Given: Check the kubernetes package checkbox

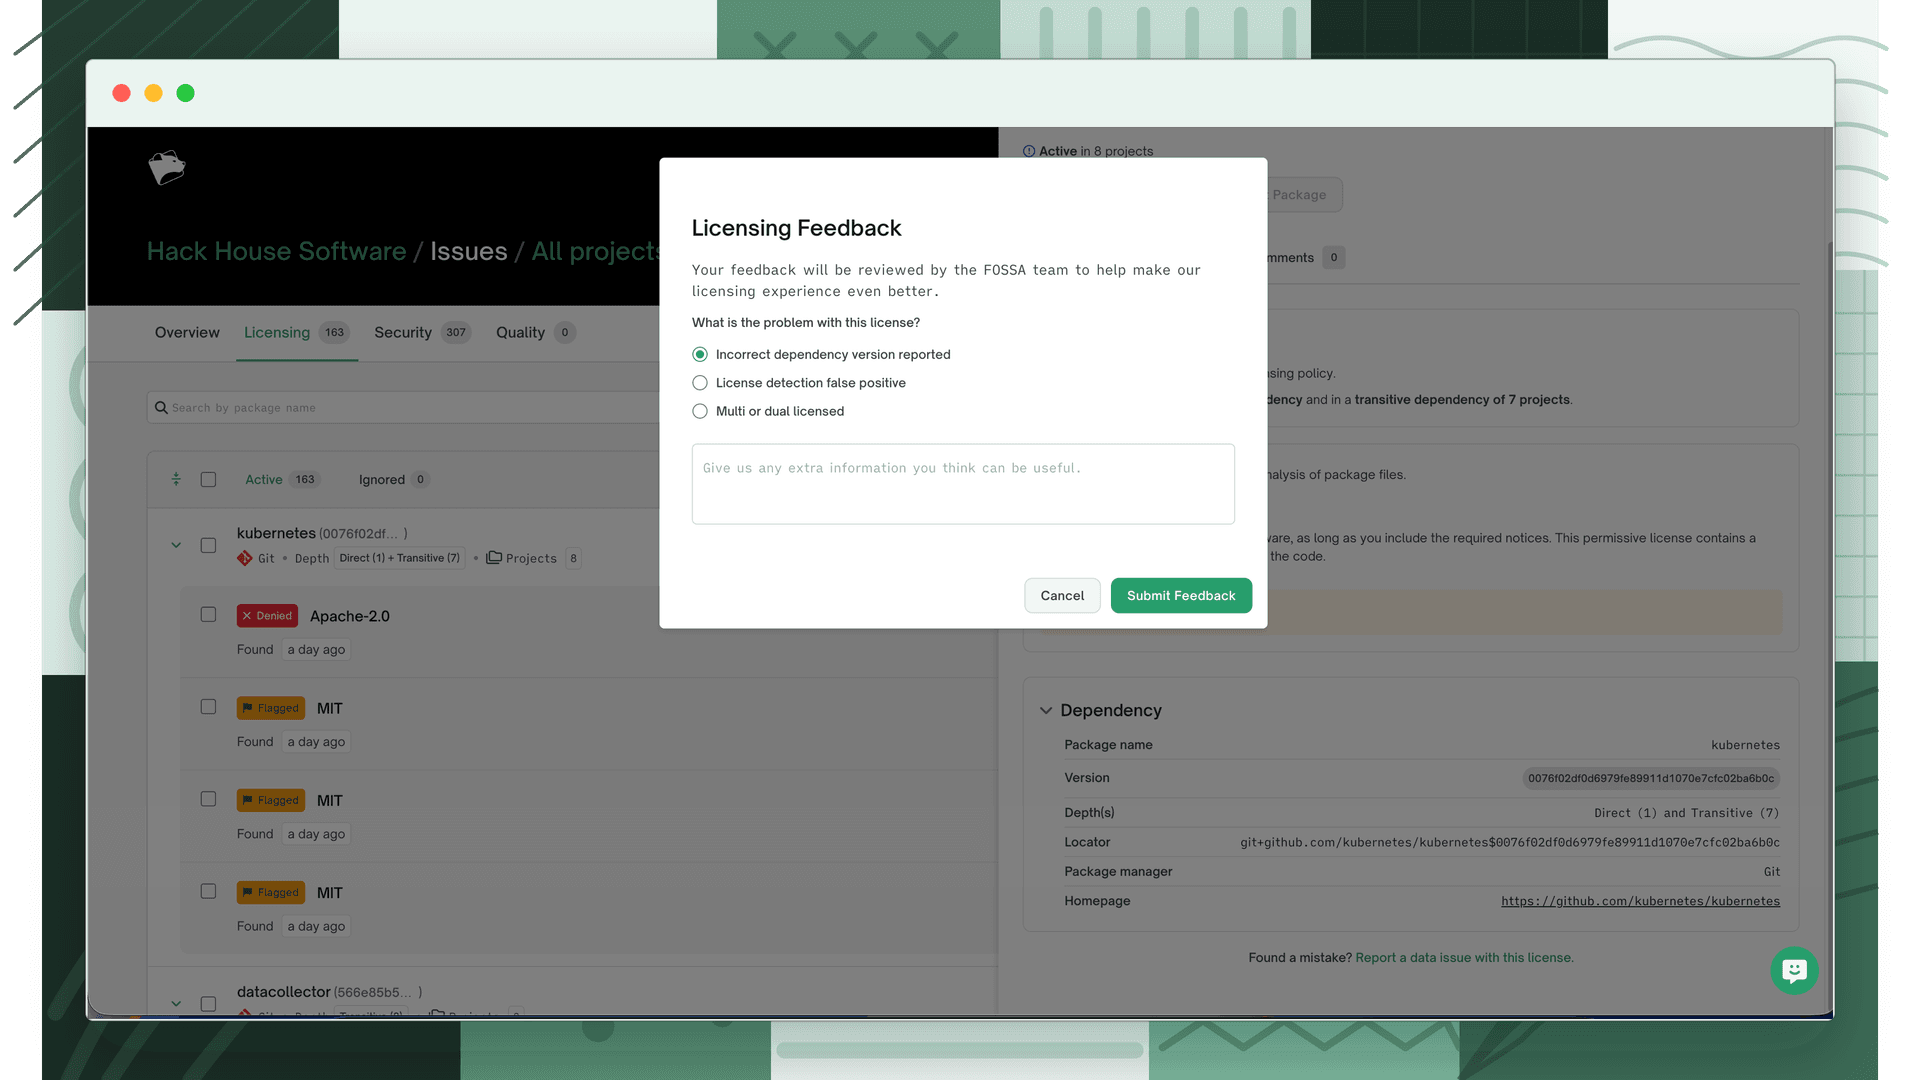Looking at the screenshot, I should [x=208, y=545].
